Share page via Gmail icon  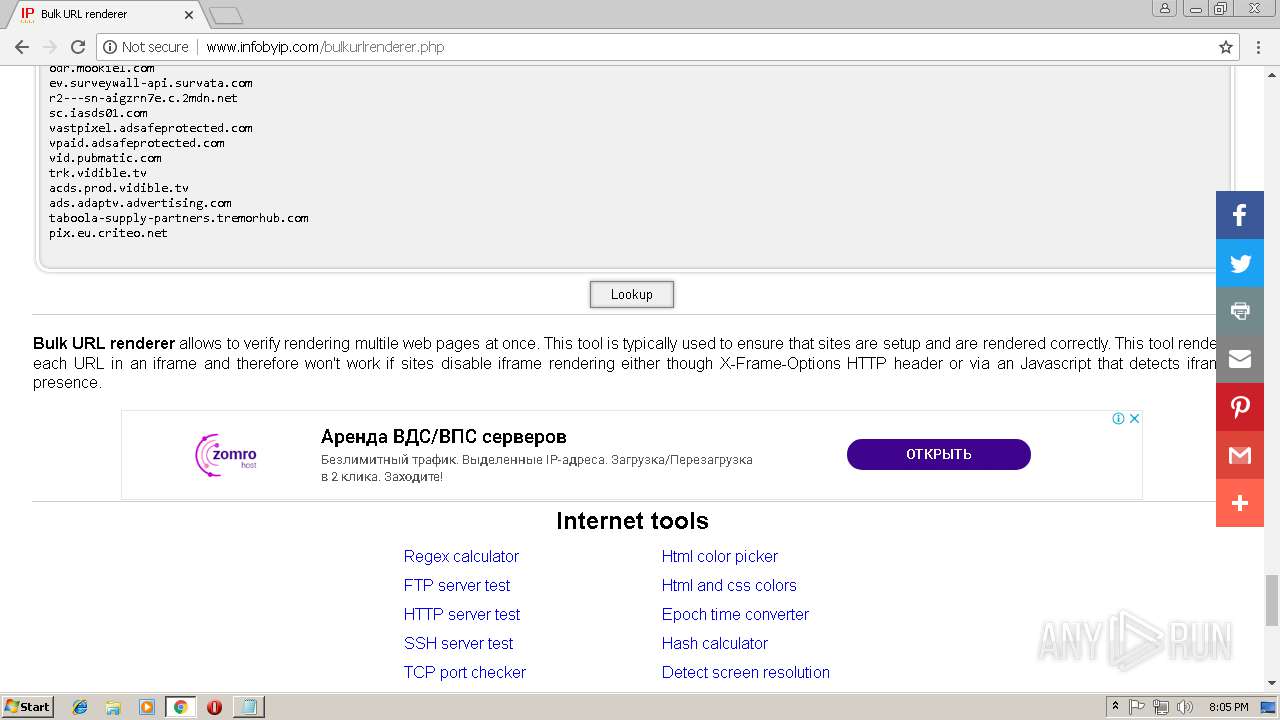coord(1240,454)
